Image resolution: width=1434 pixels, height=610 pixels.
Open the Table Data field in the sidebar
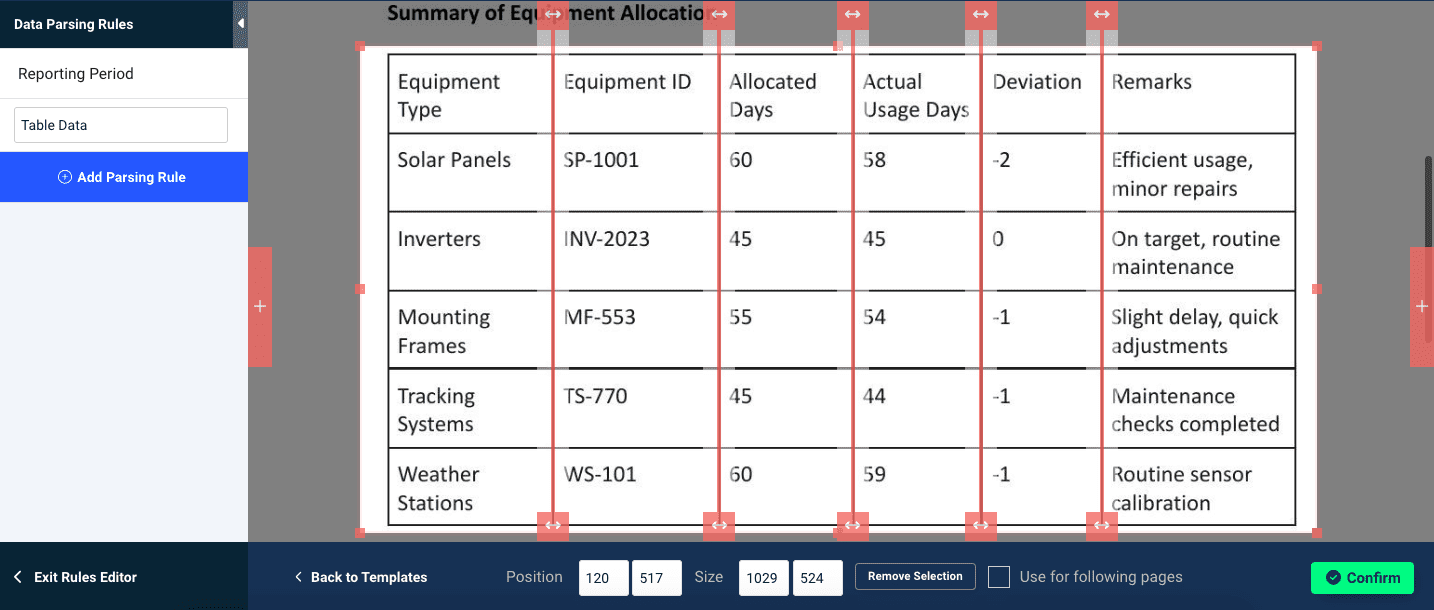(x=120, y=123)
